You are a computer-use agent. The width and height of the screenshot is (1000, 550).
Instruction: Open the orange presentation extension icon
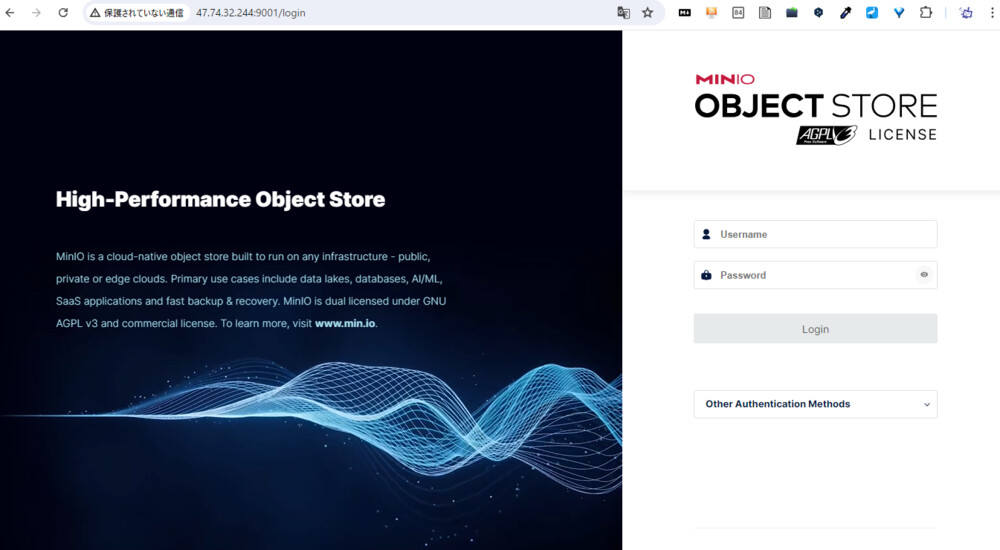(711, 13)
